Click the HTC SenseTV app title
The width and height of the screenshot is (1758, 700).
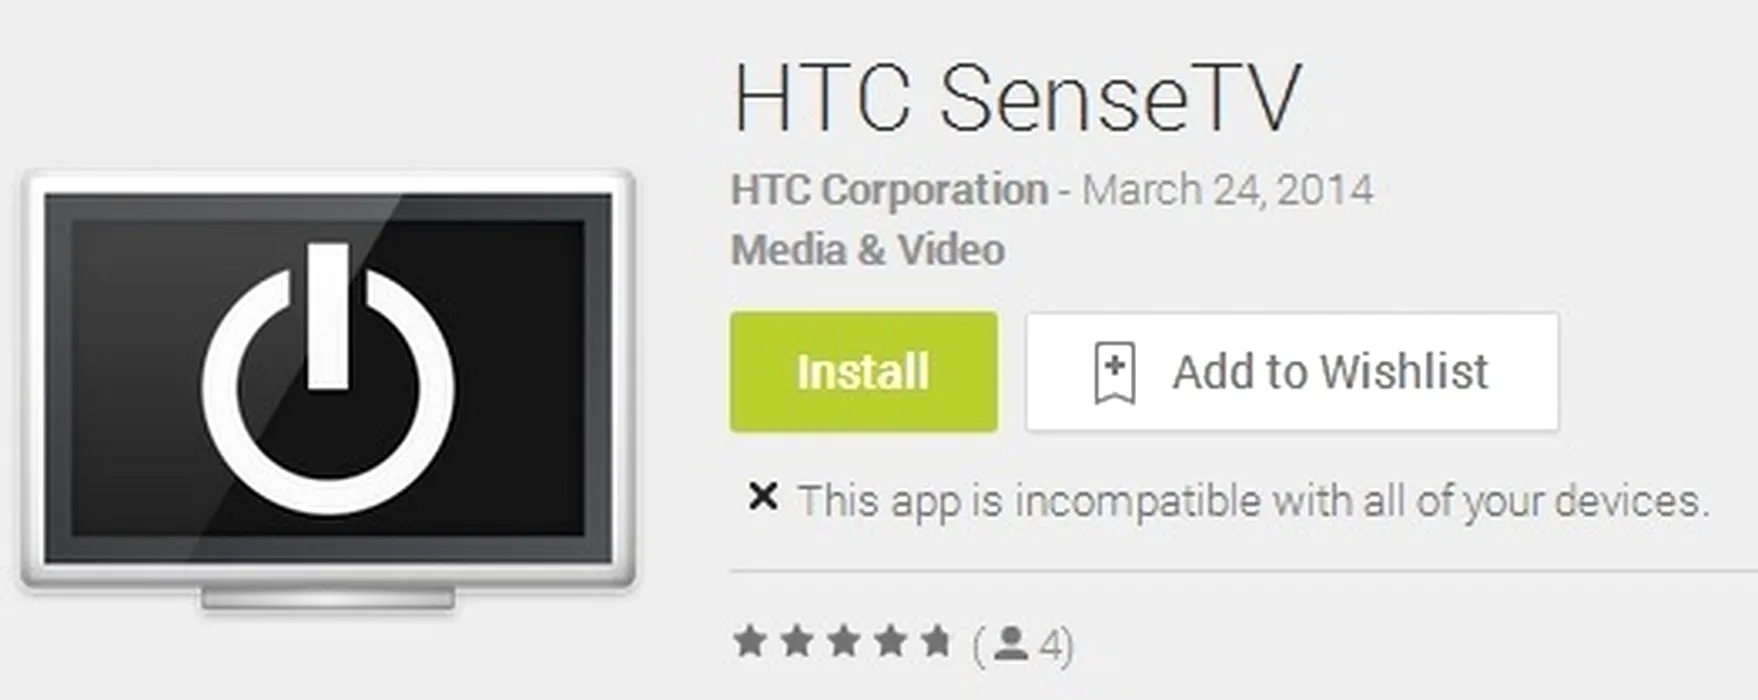point(1017,97)
